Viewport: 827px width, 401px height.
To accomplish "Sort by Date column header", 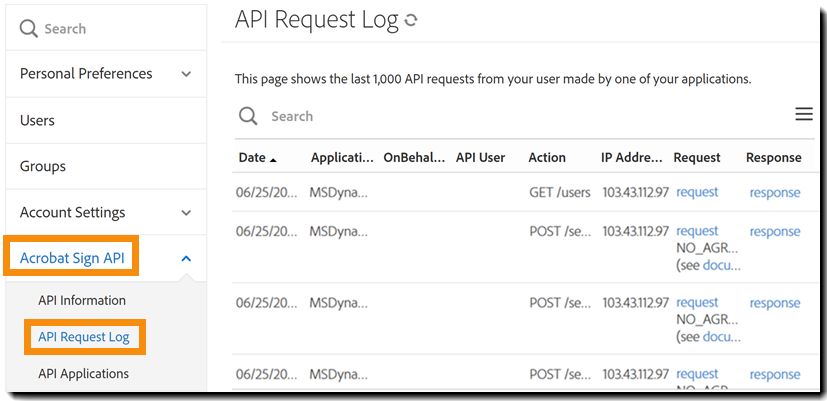I will click(252, 158).
